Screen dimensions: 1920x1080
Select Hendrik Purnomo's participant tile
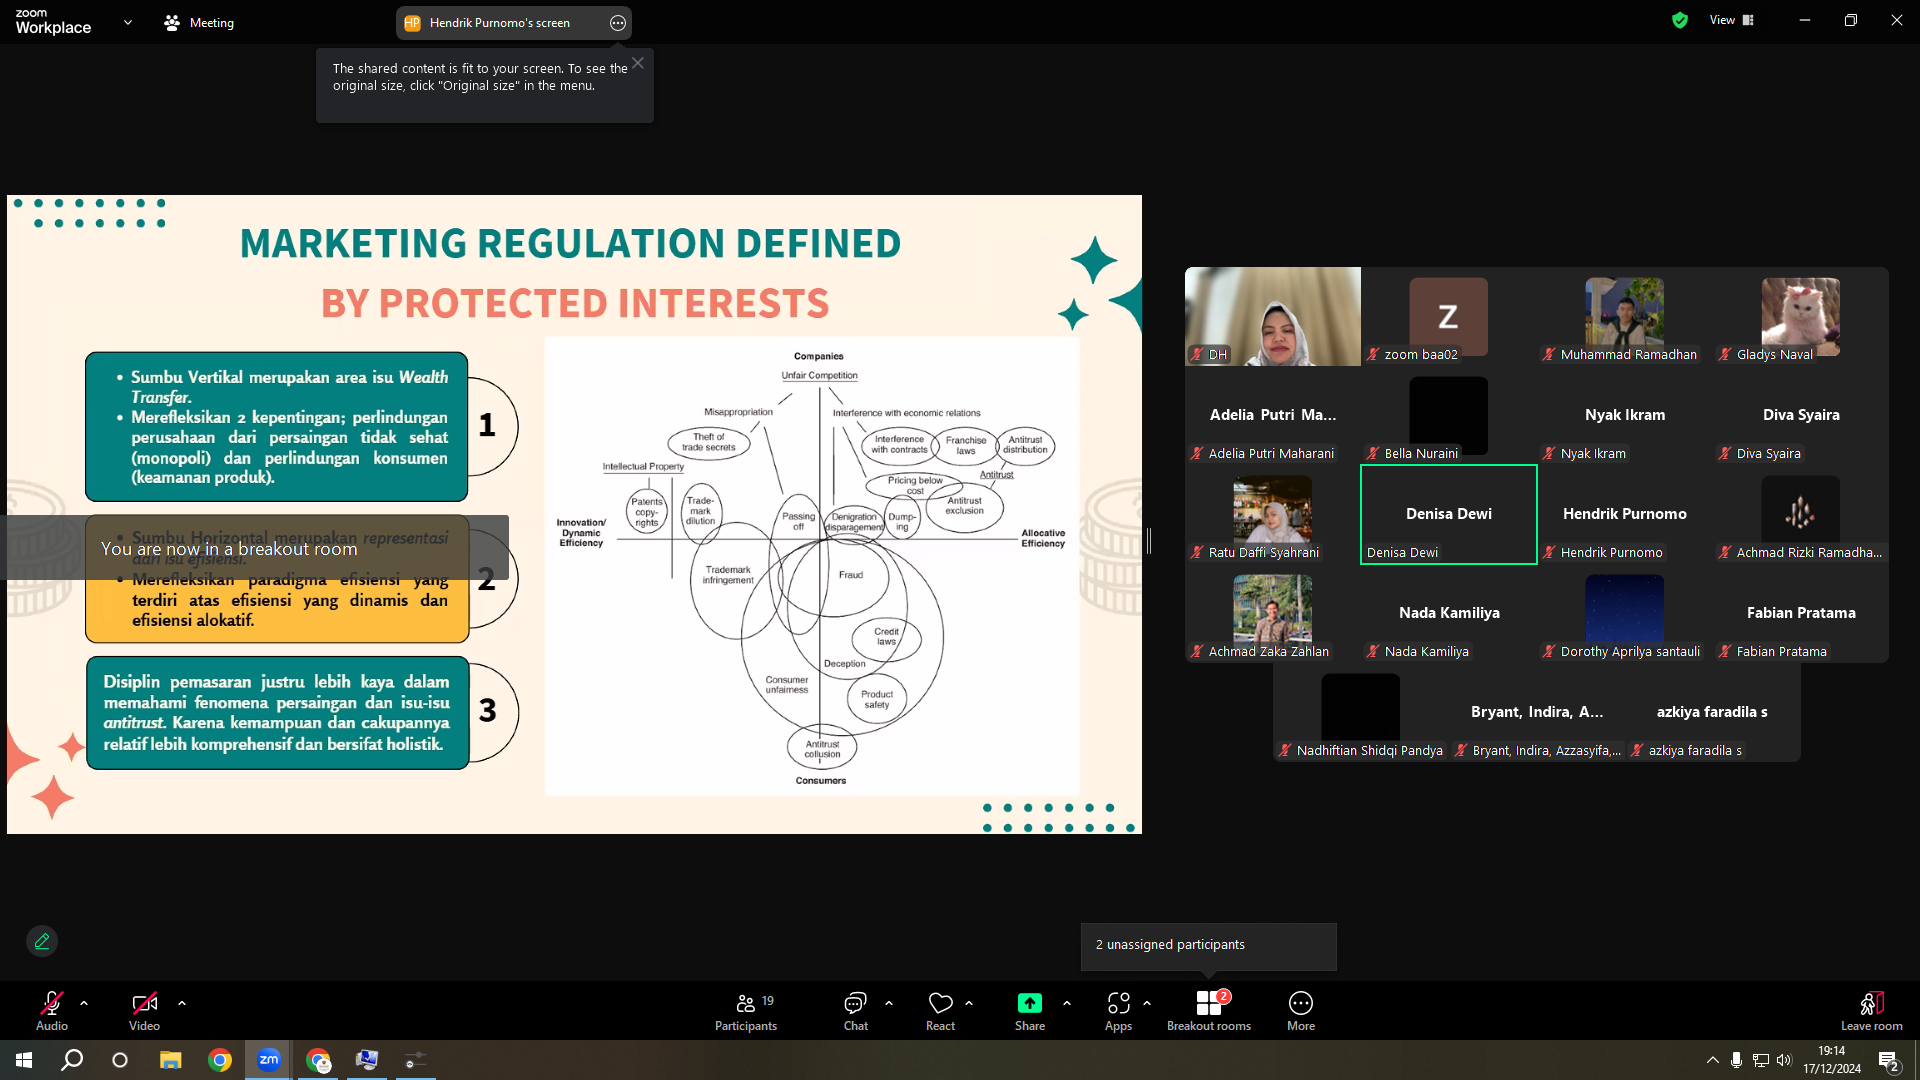click(1625, 514)
